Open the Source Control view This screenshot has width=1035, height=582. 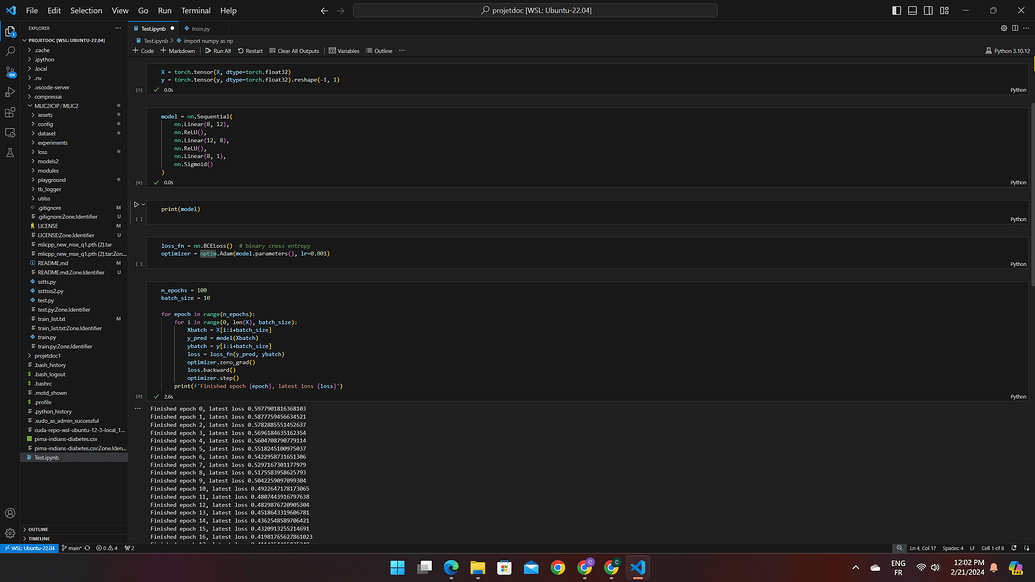(10, 71)
